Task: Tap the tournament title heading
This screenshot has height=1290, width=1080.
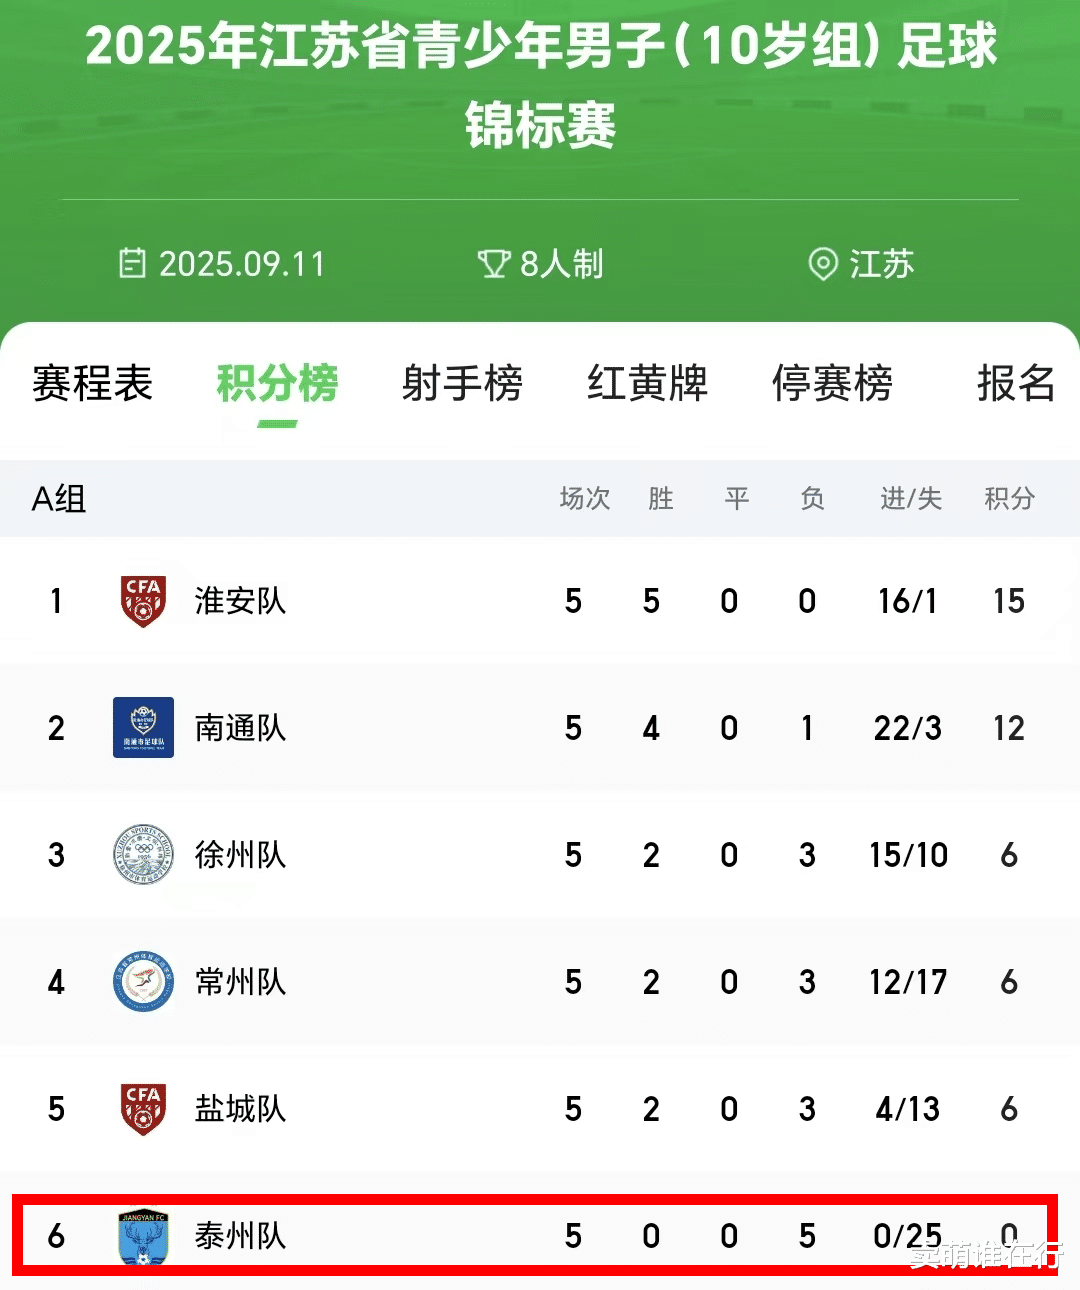Action: point(540,86)
